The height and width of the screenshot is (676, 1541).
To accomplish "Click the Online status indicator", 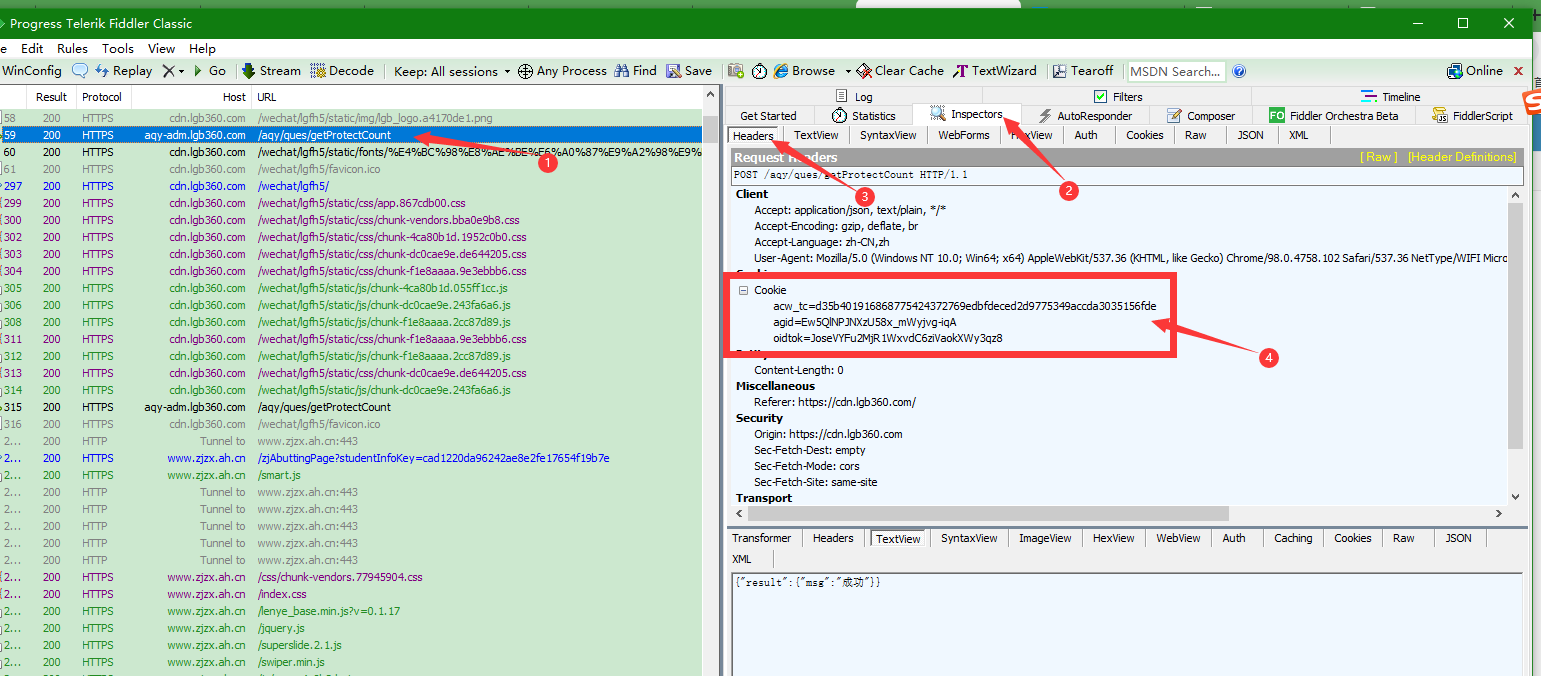I will tap(1475, 71).
